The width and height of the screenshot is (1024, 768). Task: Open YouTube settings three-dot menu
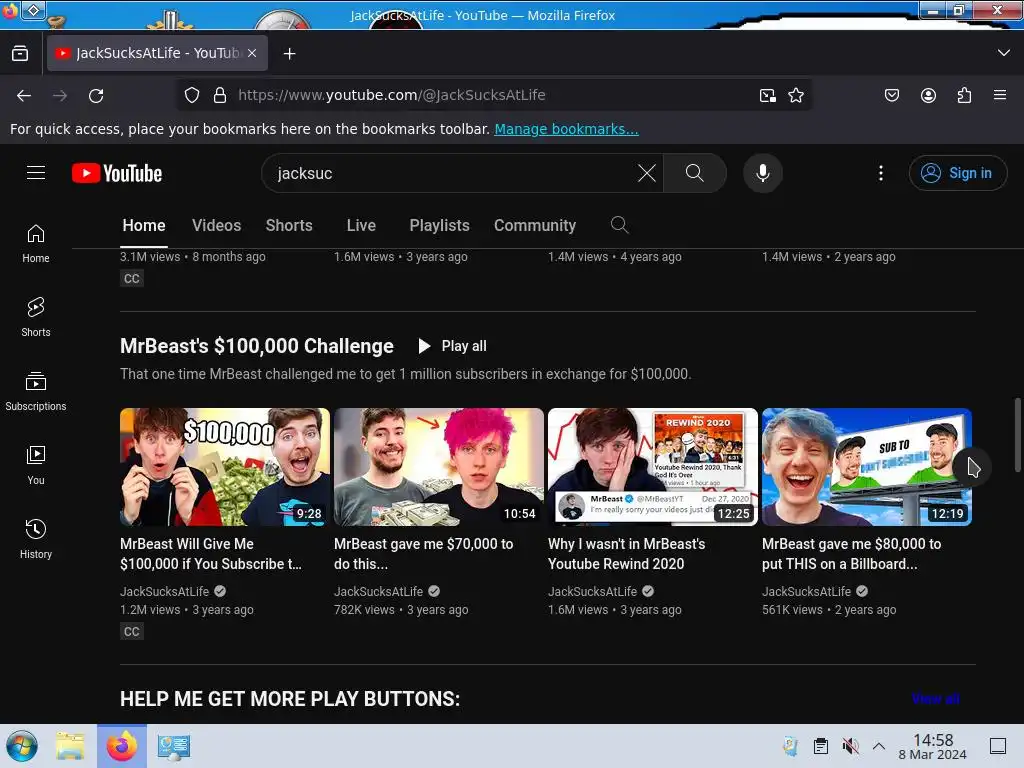881,173
